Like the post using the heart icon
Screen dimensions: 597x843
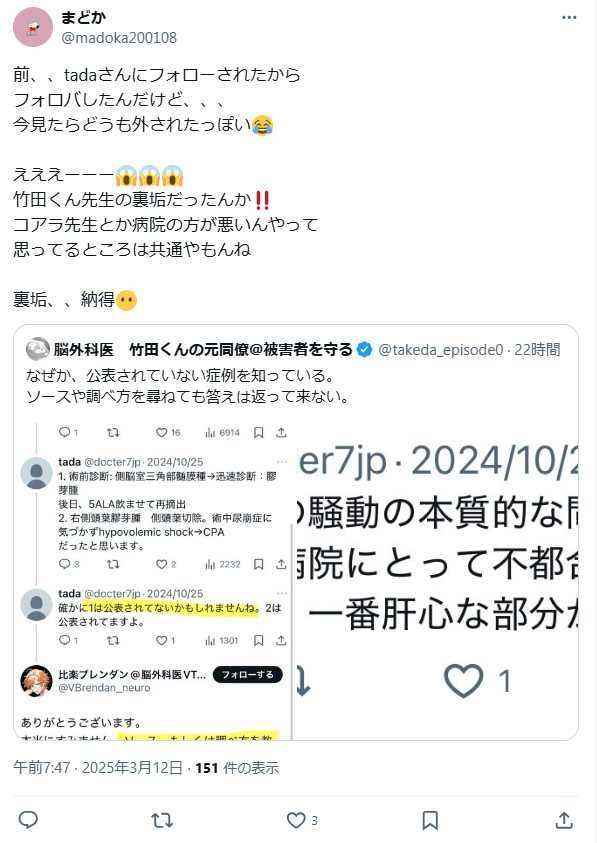[x=296, y=820]
